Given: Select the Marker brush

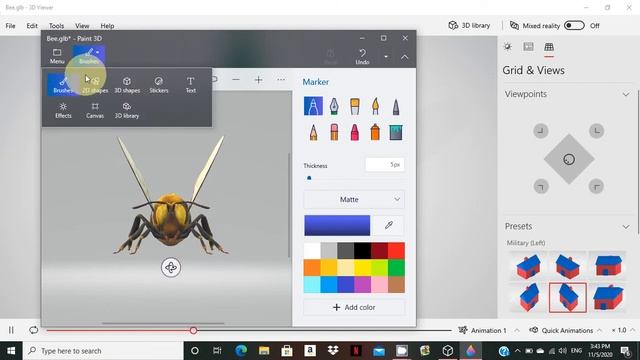Looking at the screenshot, I should [313, 106].
